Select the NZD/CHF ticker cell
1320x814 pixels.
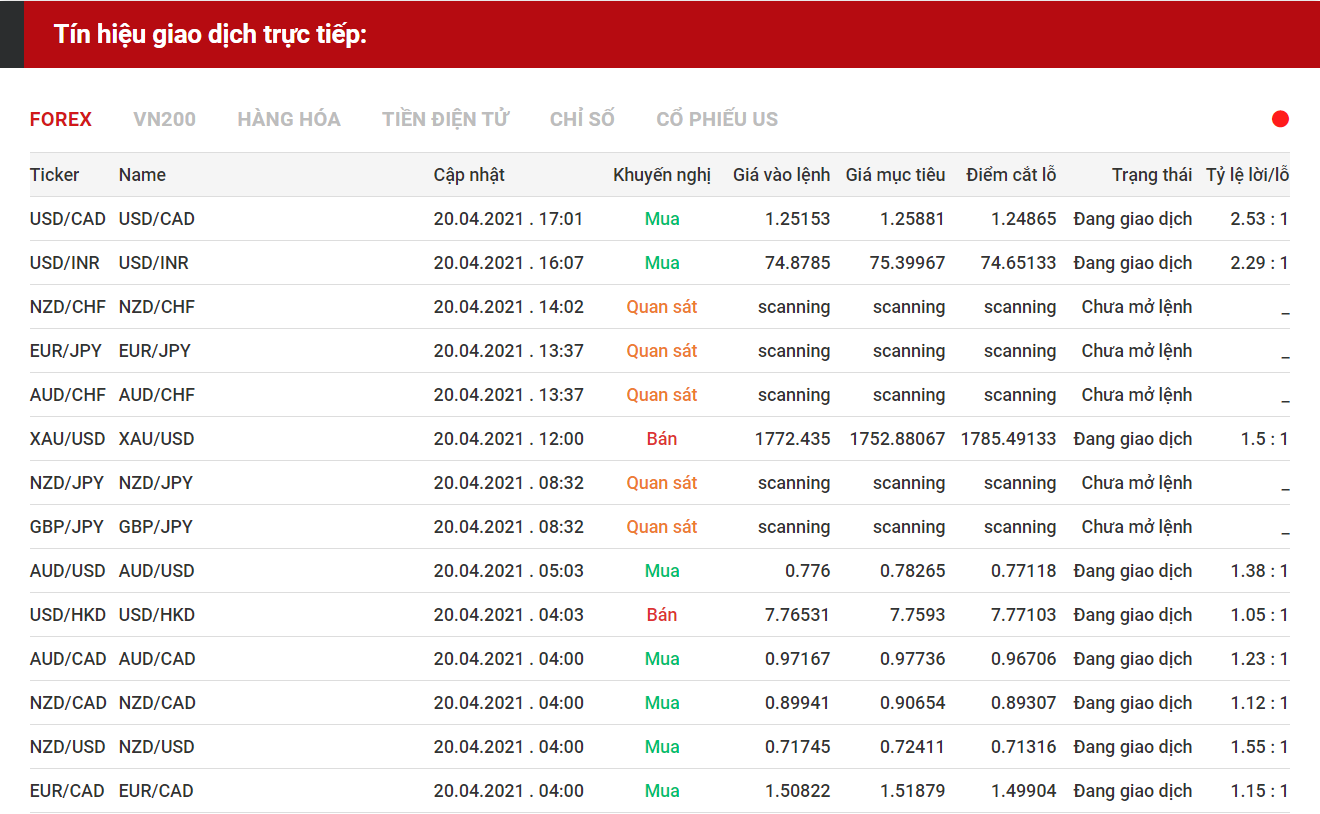(68, 307)
